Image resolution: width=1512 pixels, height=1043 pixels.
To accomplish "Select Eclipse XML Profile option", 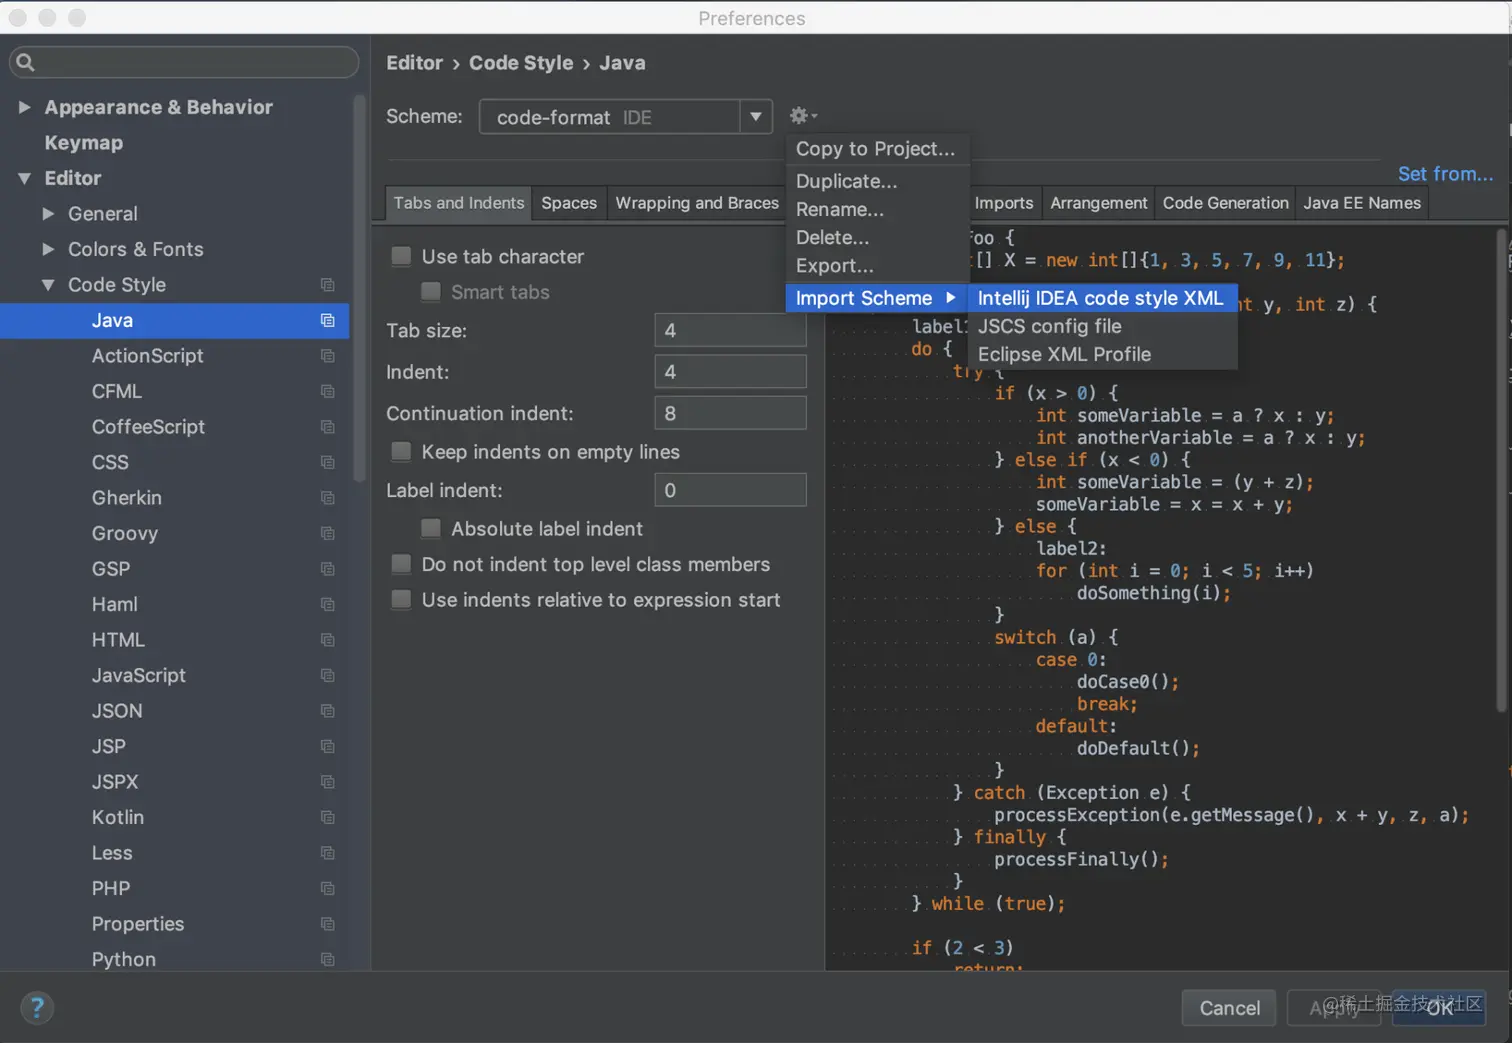I will point(1102,354).
